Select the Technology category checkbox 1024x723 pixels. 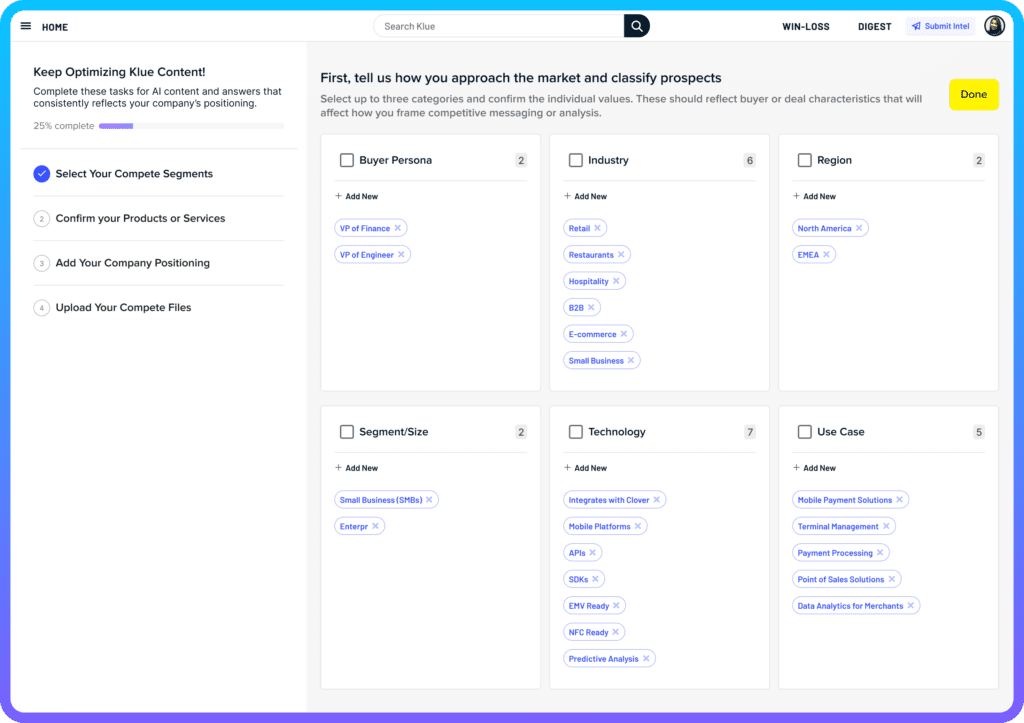tap(576, 432)
